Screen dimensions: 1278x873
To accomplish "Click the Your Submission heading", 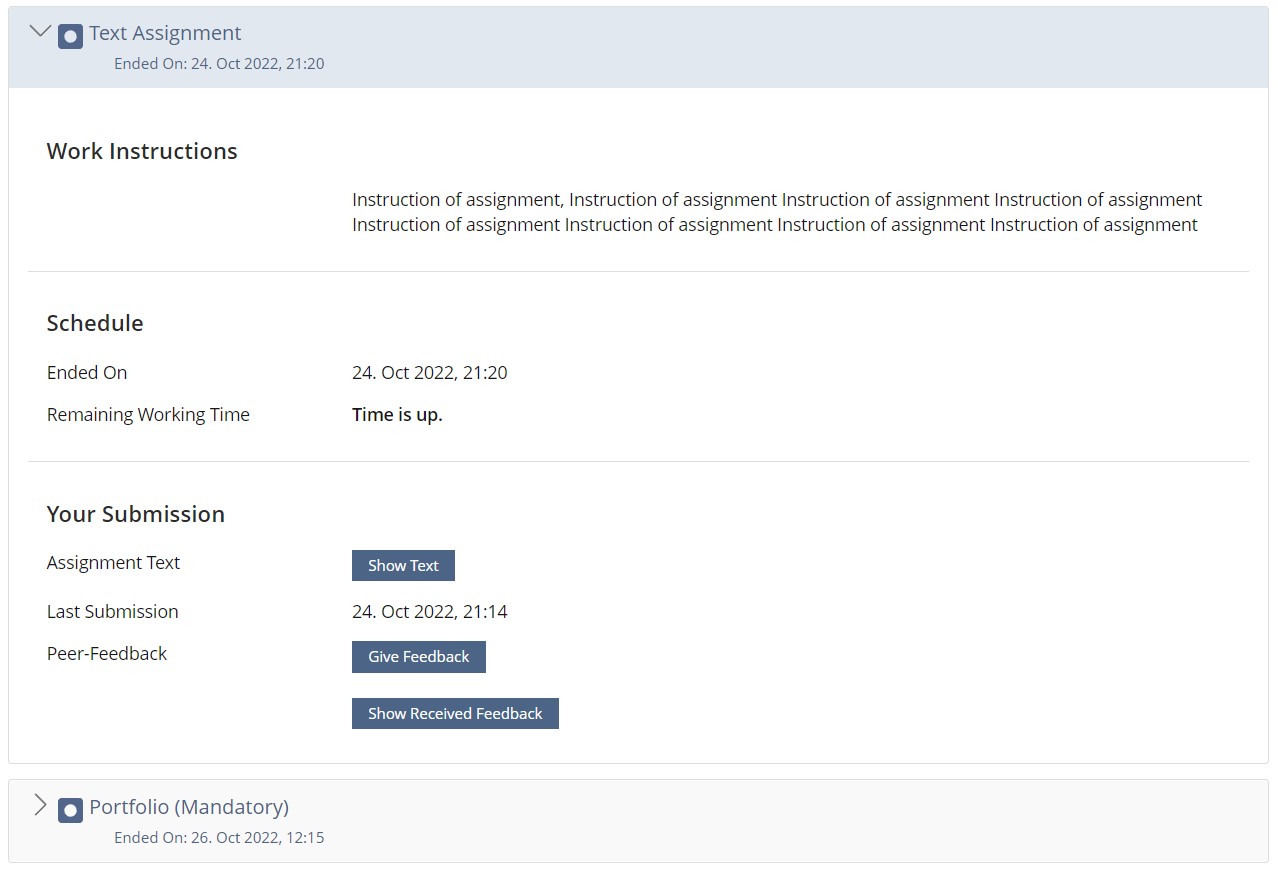I will point(136,514).
